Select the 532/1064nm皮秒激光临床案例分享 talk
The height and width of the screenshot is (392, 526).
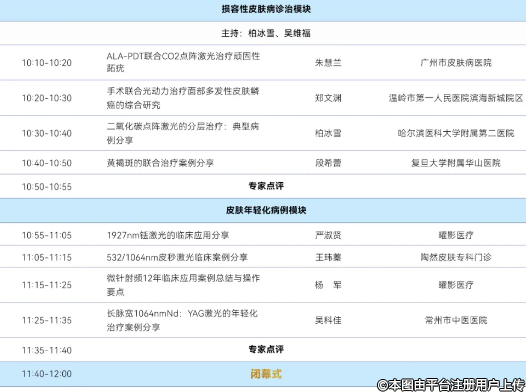pyautogui.click(x=177, y=257)
